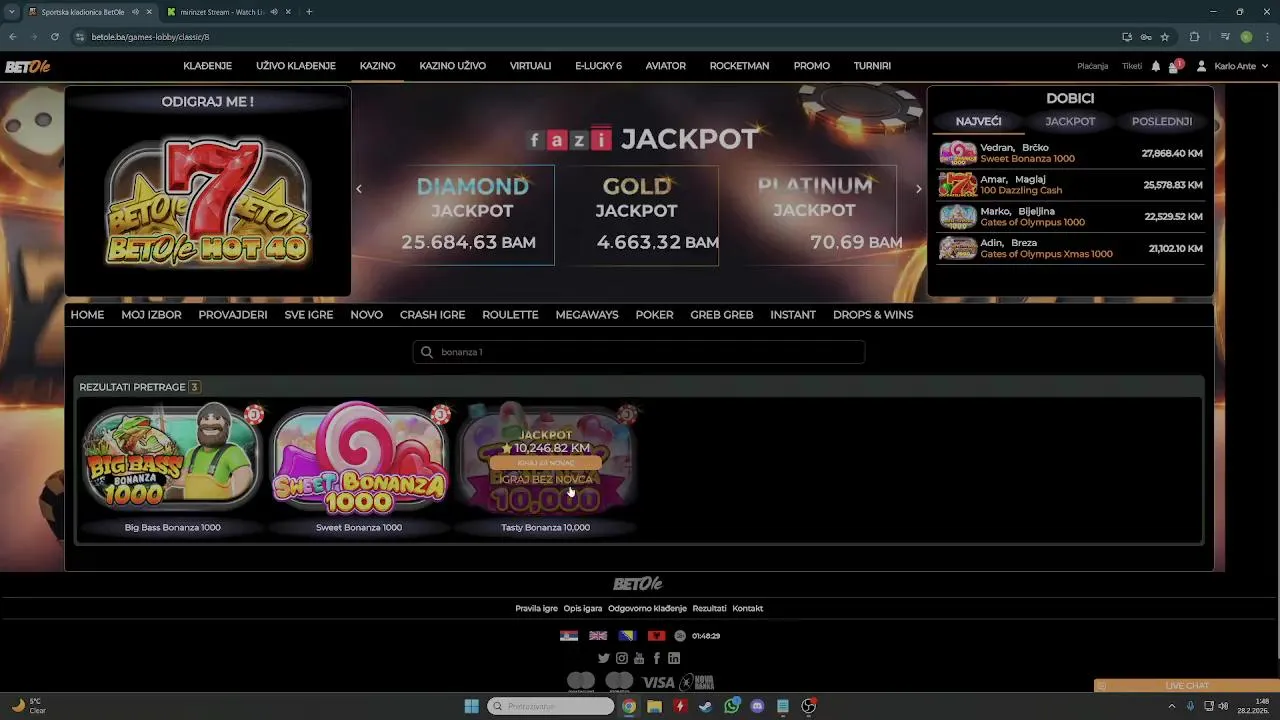Screen dimensions: 1280x720
Task: Select the MEGAWAYS category tab
Action: tap(587, 315)
